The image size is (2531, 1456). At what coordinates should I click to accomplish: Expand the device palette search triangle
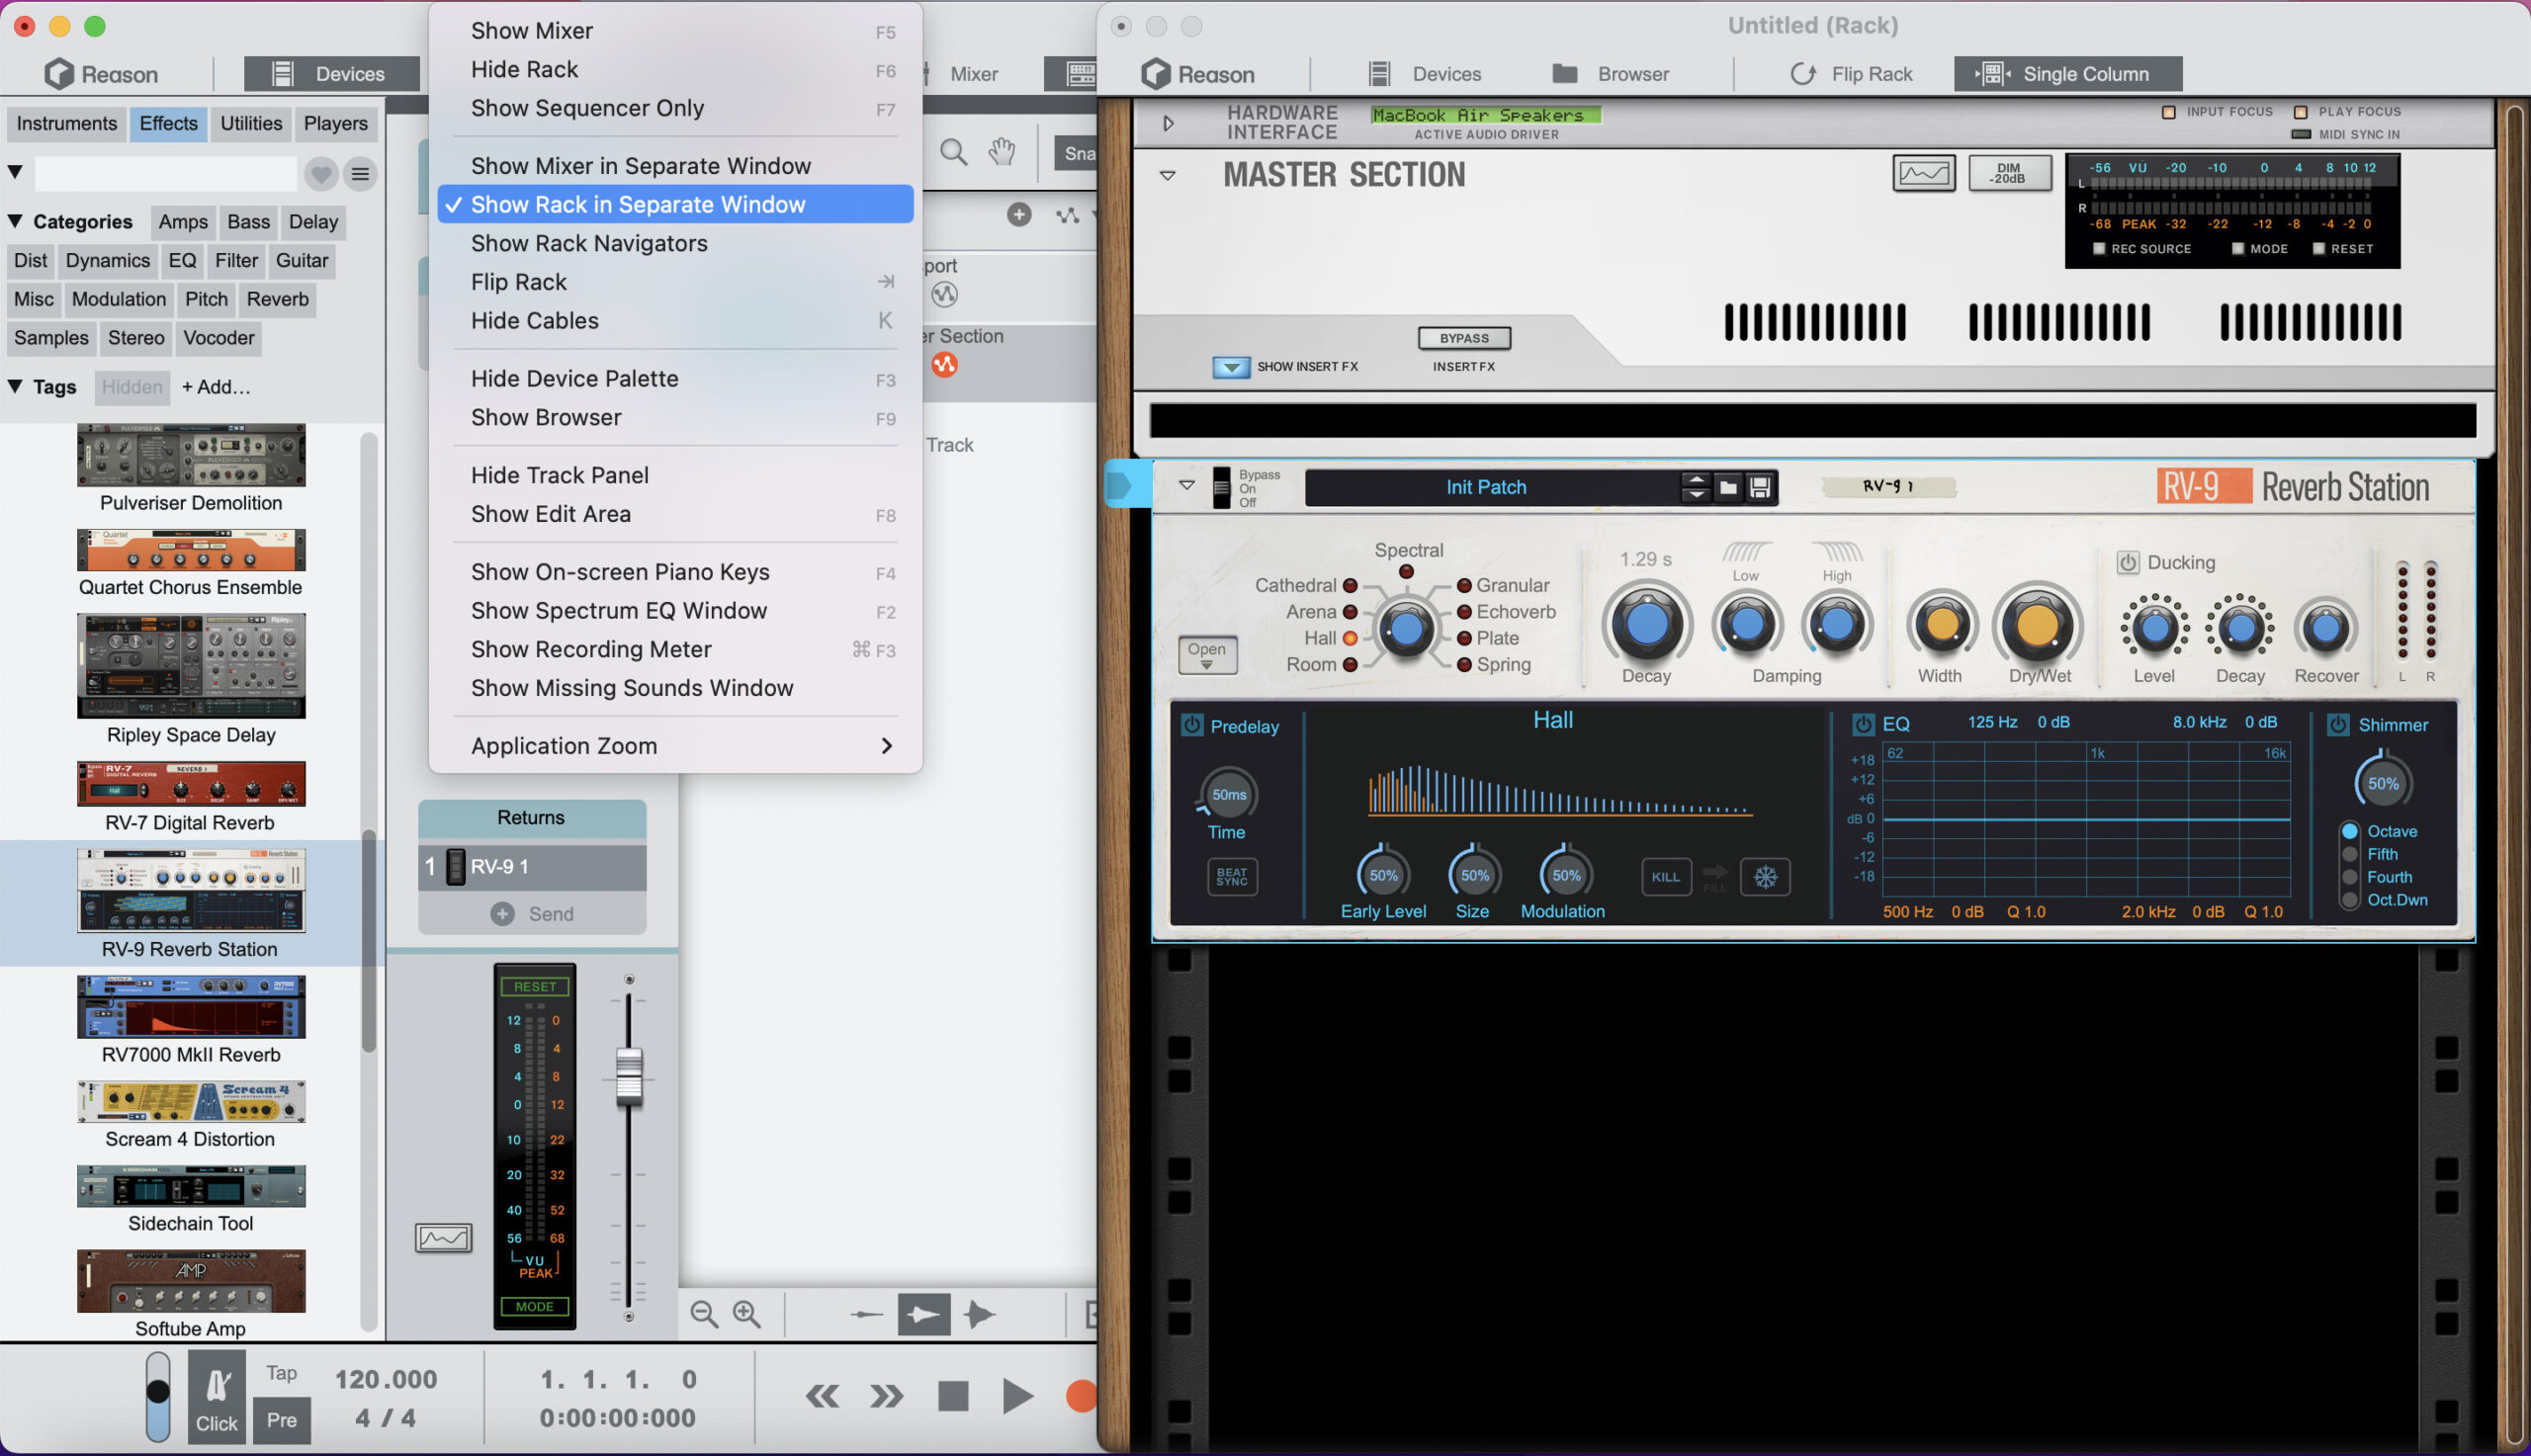point(15,172)
